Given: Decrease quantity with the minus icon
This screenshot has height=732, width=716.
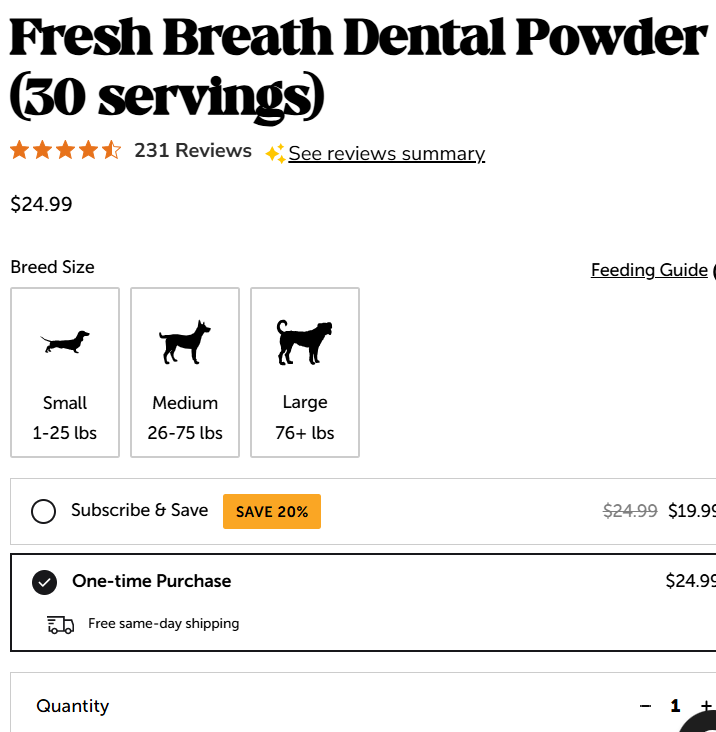Looking at the screenshot, I should (x=645, y=706).
